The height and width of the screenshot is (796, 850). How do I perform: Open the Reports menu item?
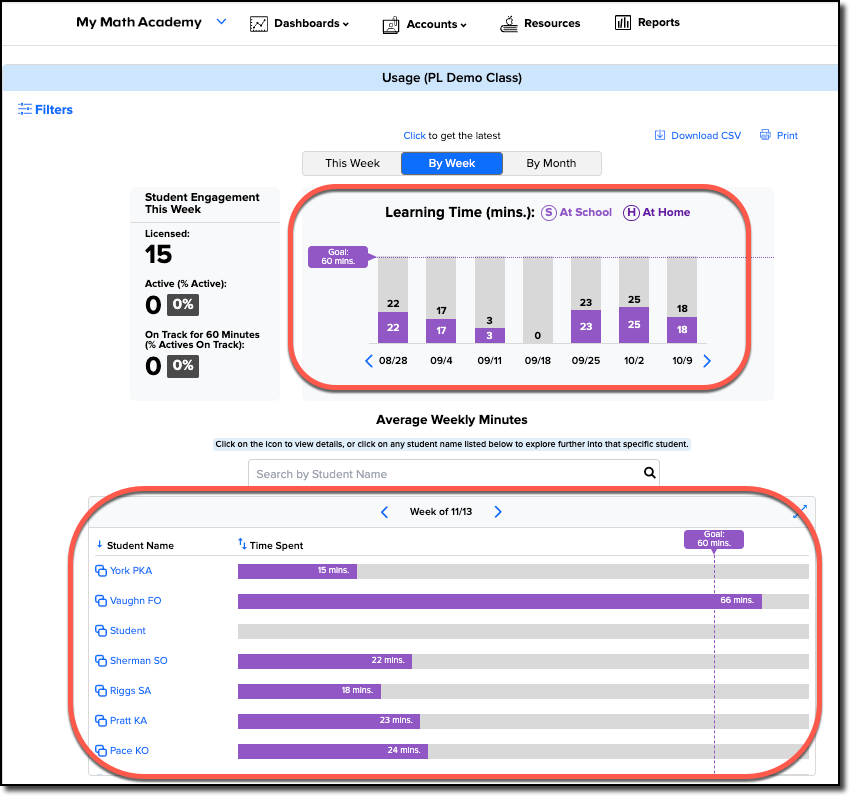[x=659, y=22]
